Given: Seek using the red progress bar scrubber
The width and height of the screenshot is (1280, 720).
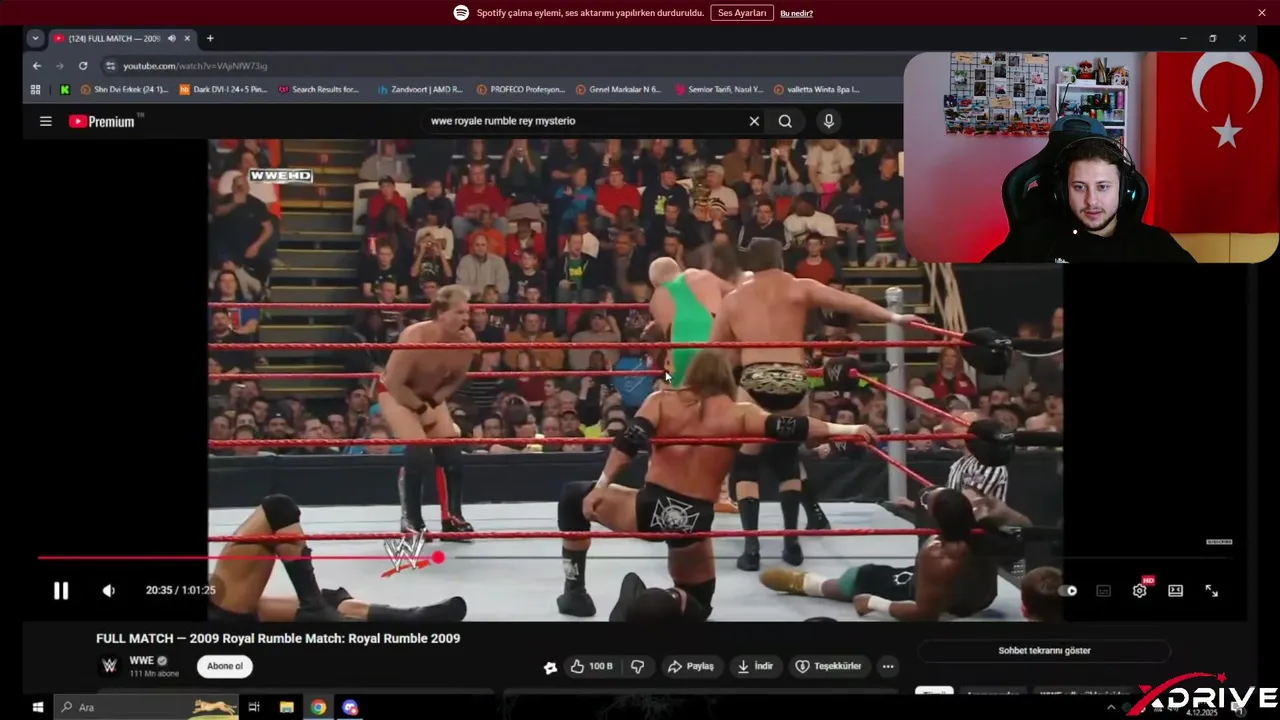Looking at the screenshot, I should click(x=437, y=557).
